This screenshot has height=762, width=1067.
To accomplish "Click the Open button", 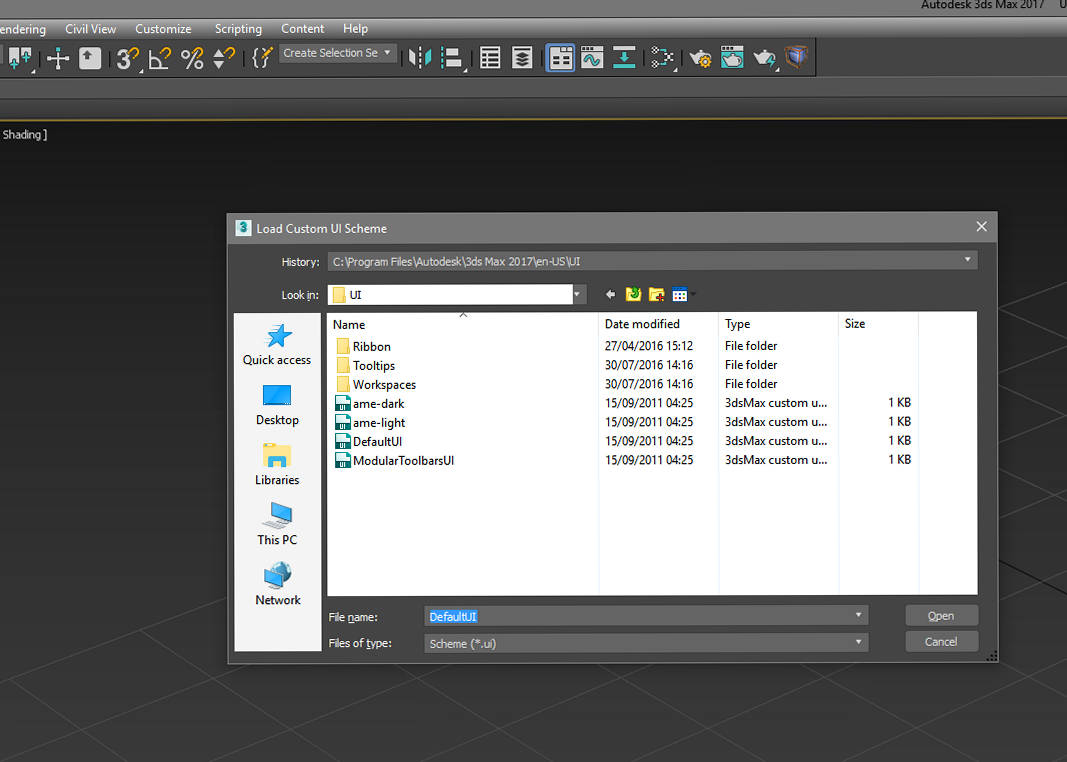I will click(941, 616).
